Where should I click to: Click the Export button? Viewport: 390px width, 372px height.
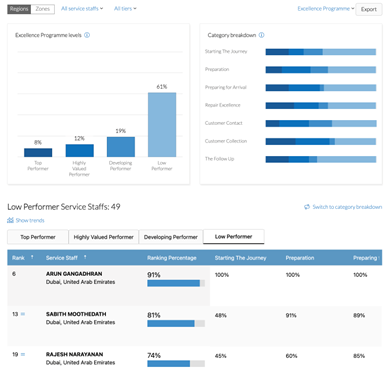point(369,9)
